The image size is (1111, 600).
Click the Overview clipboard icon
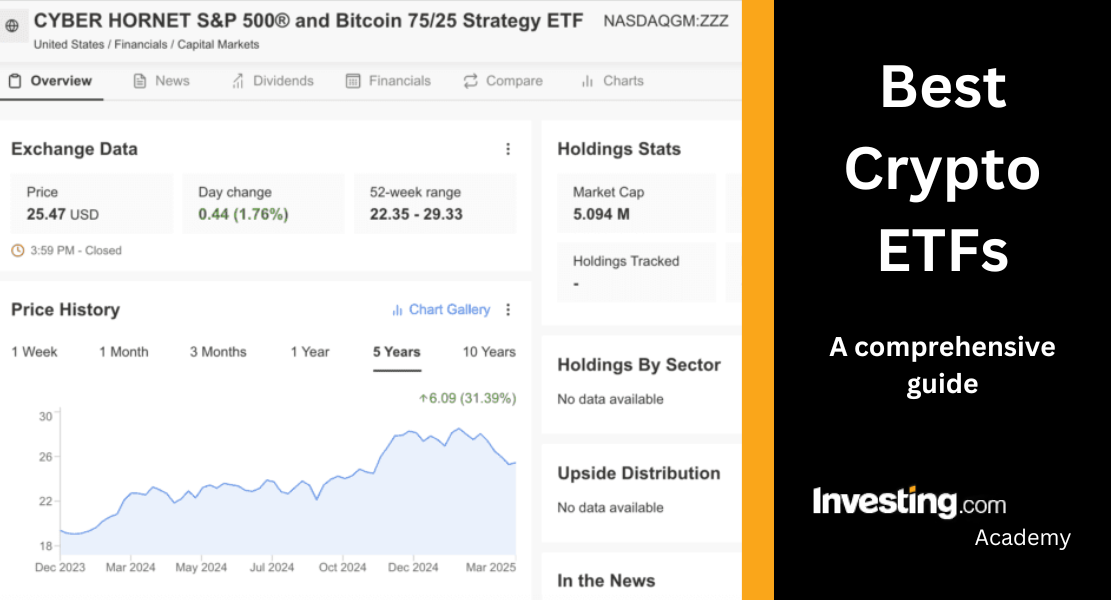(x=15, y=81)
